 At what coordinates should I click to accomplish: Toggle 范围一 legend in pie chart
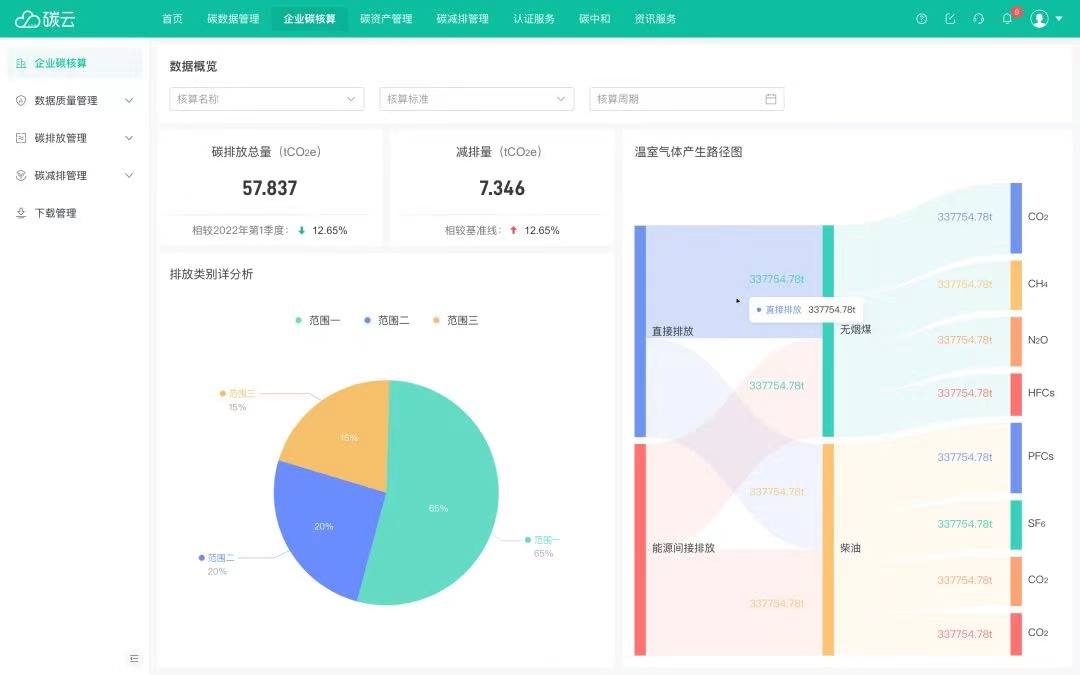[x=318, y=320]
